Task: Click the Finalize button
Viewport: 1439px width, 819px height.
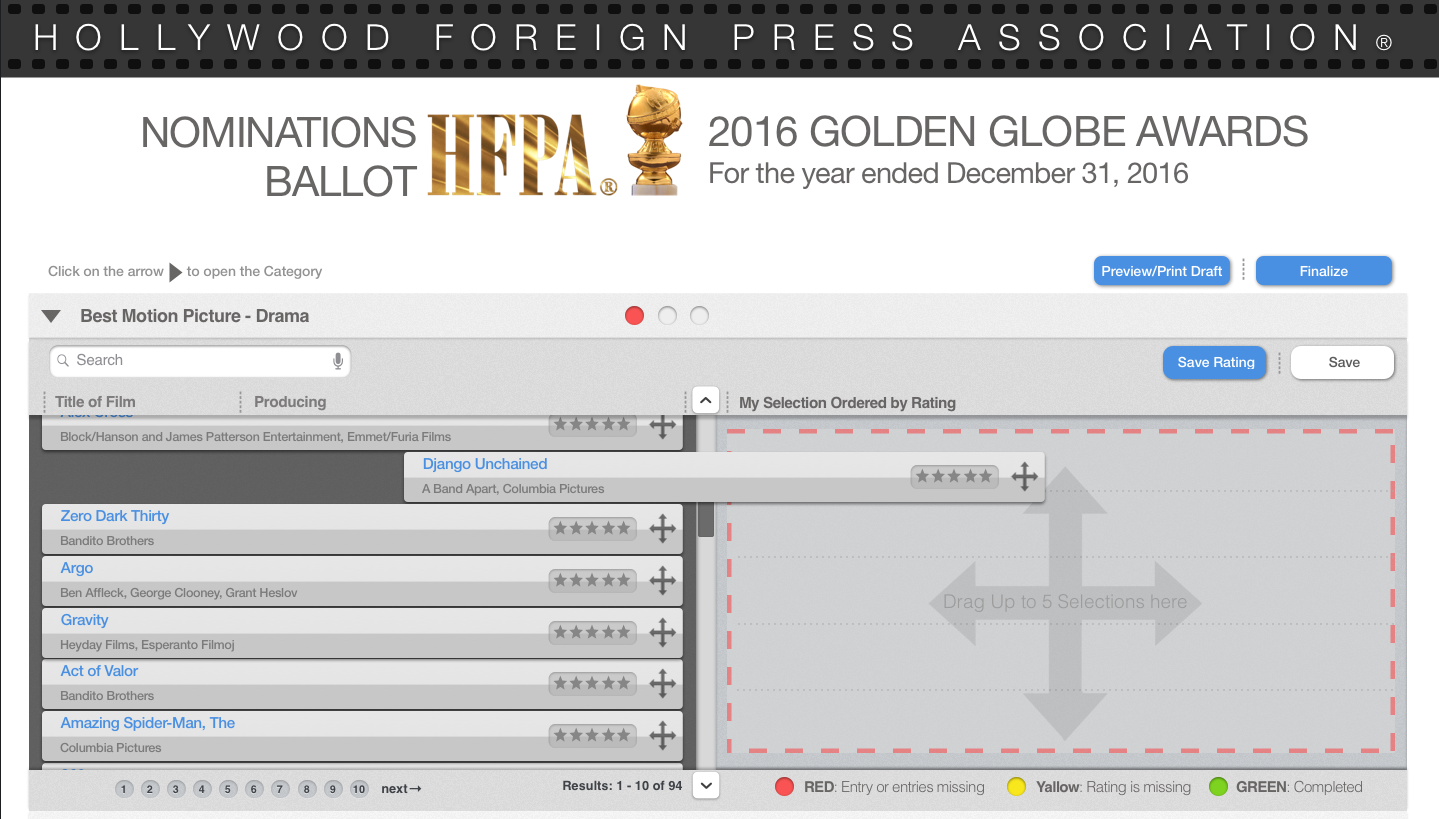Action: 1323,271
